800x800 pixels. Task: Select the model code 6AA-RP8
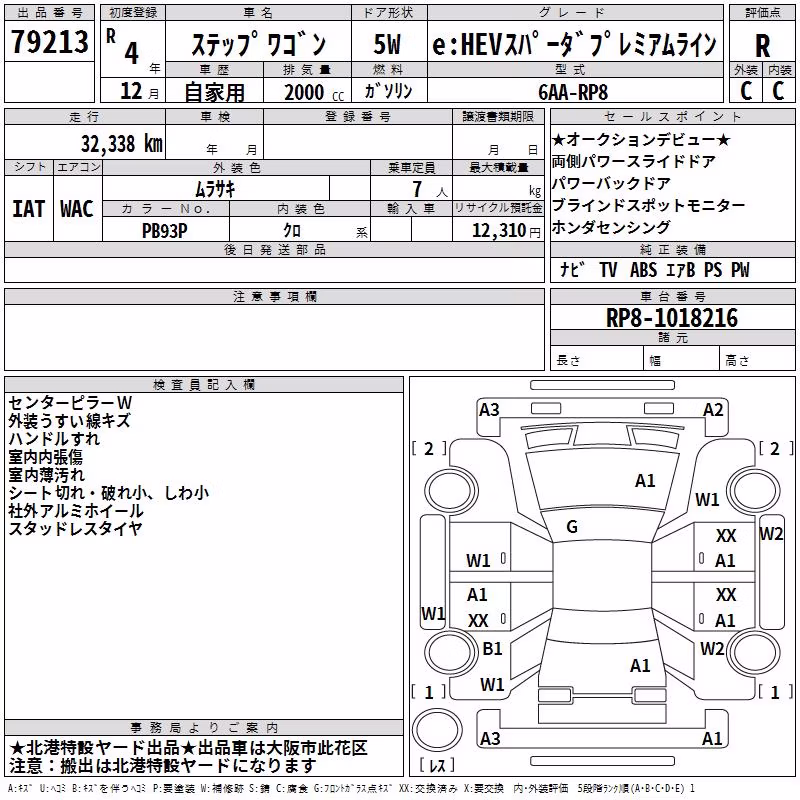click(573, 92)
